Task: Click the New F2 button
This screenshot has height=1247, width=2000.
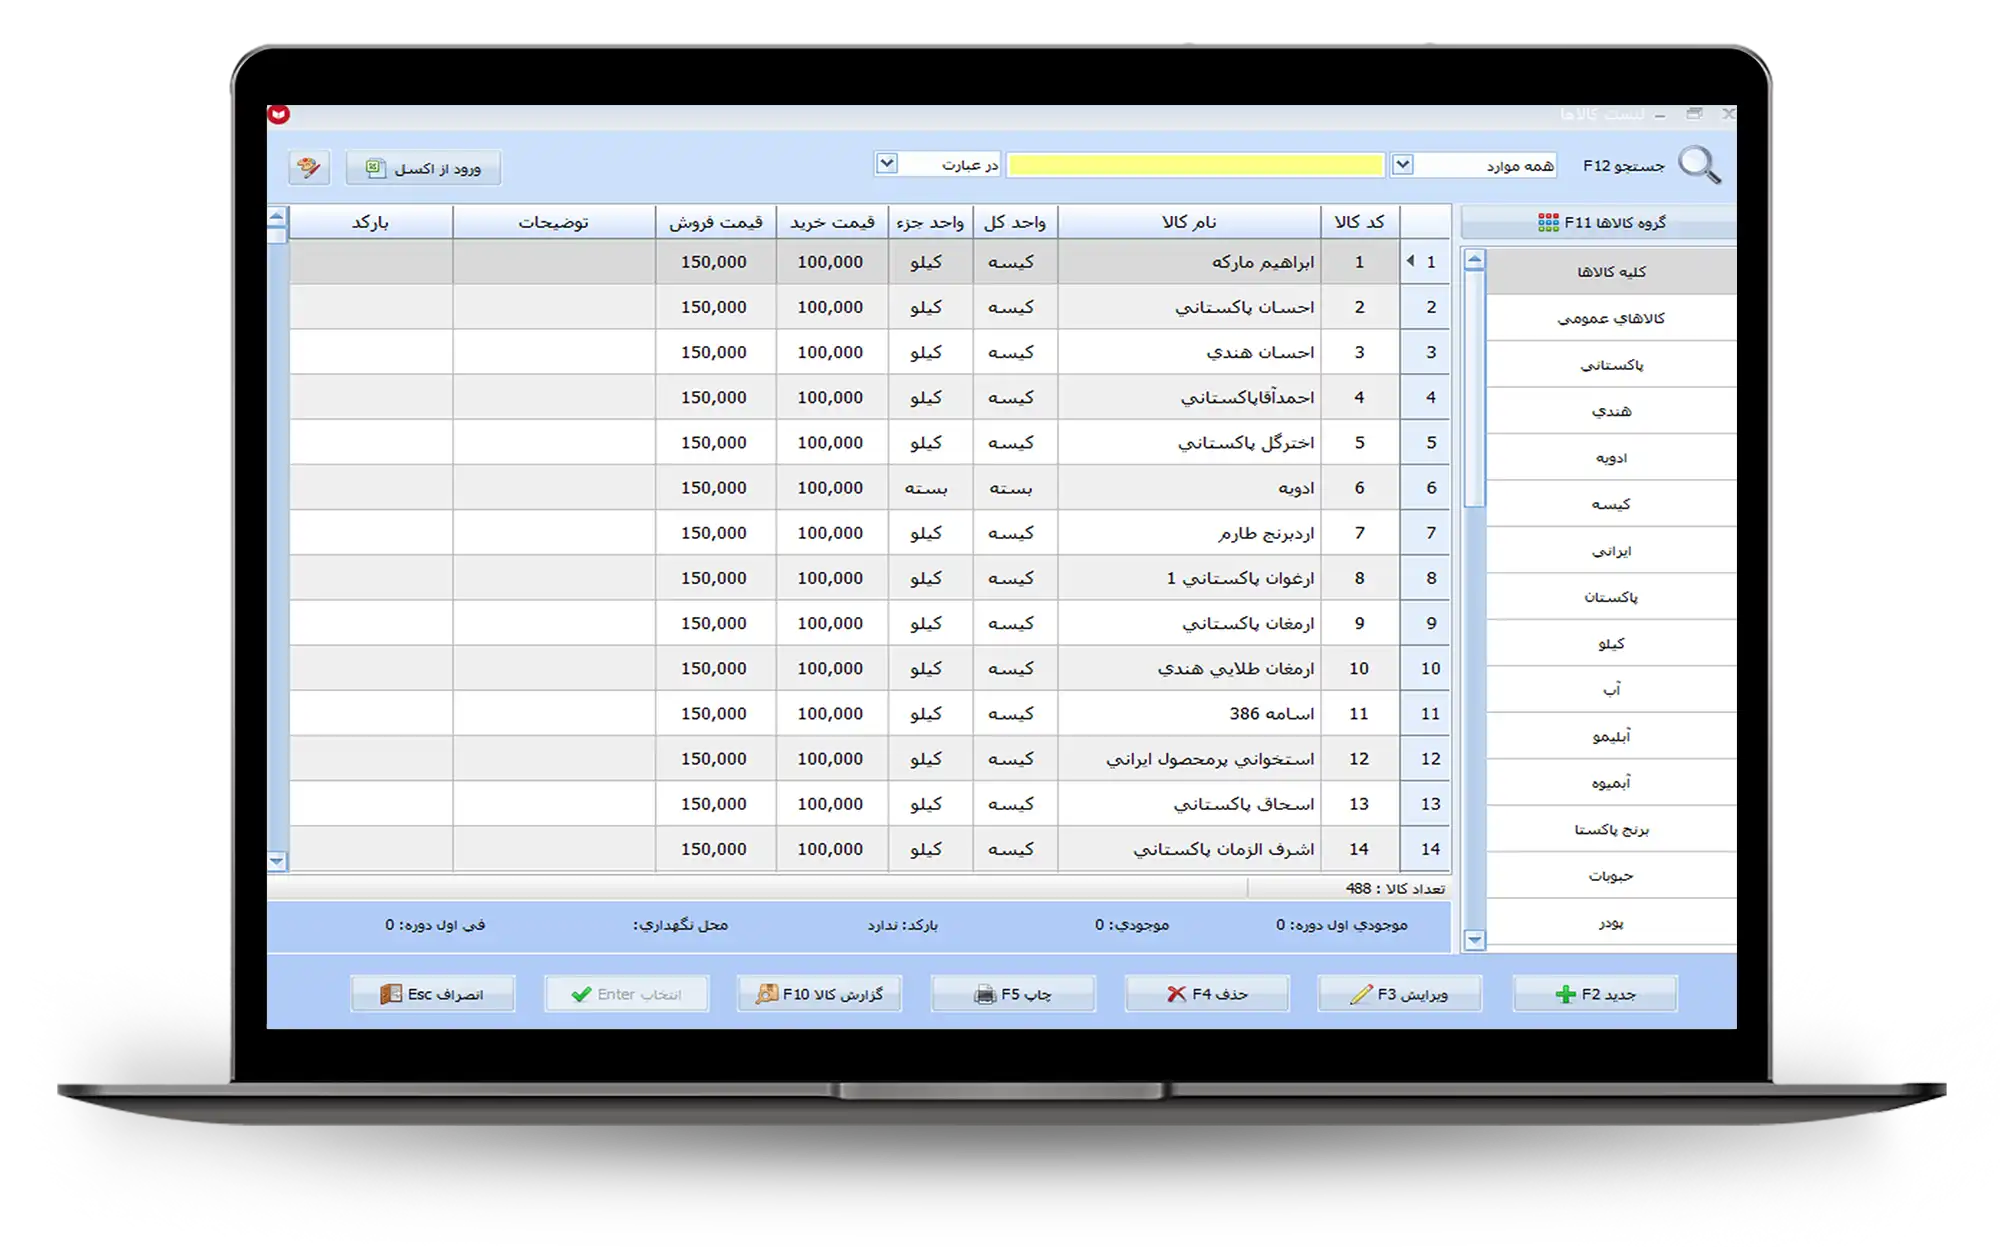Action: coord(1595,994)
